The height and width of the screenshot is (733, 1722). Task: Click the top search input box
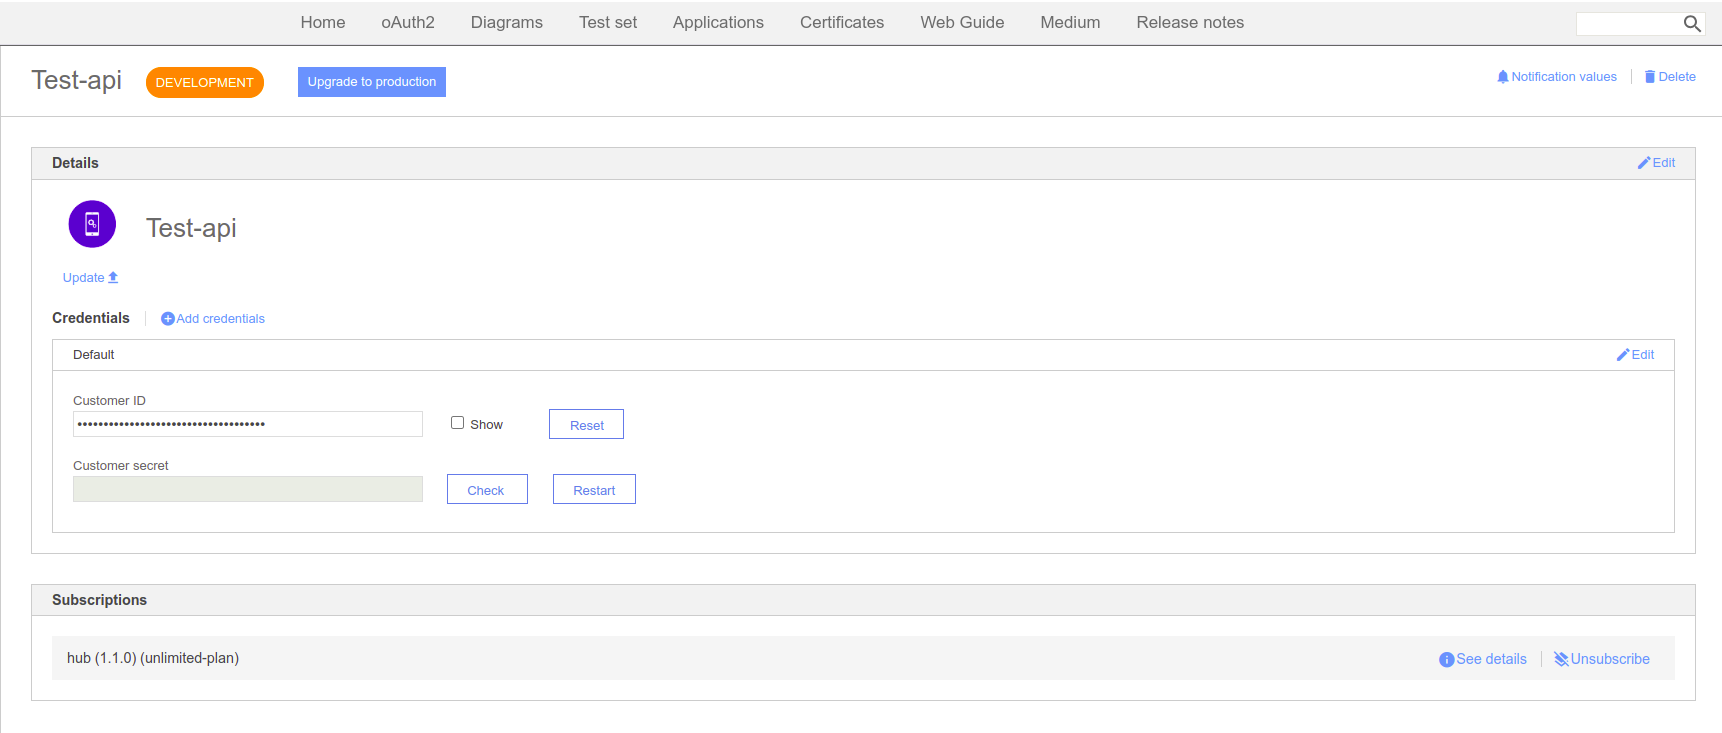(x=1628, y=24)
